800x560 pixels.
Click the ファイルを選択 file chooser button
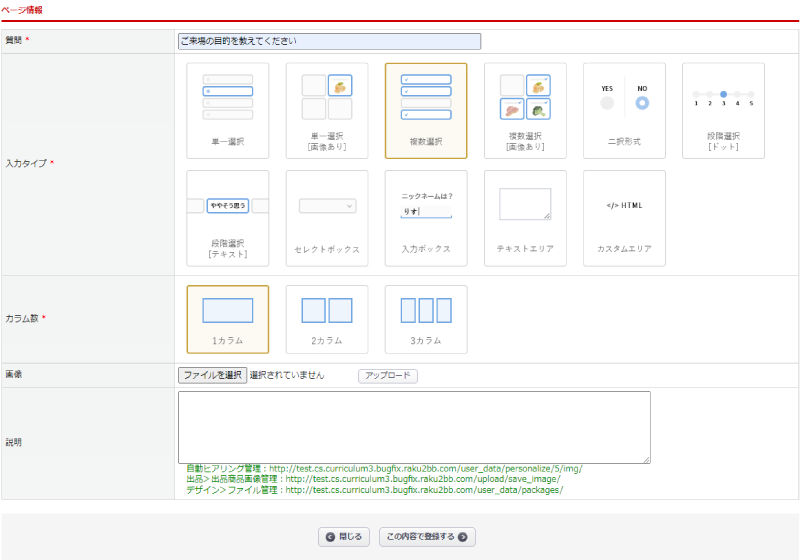point(212,375)
